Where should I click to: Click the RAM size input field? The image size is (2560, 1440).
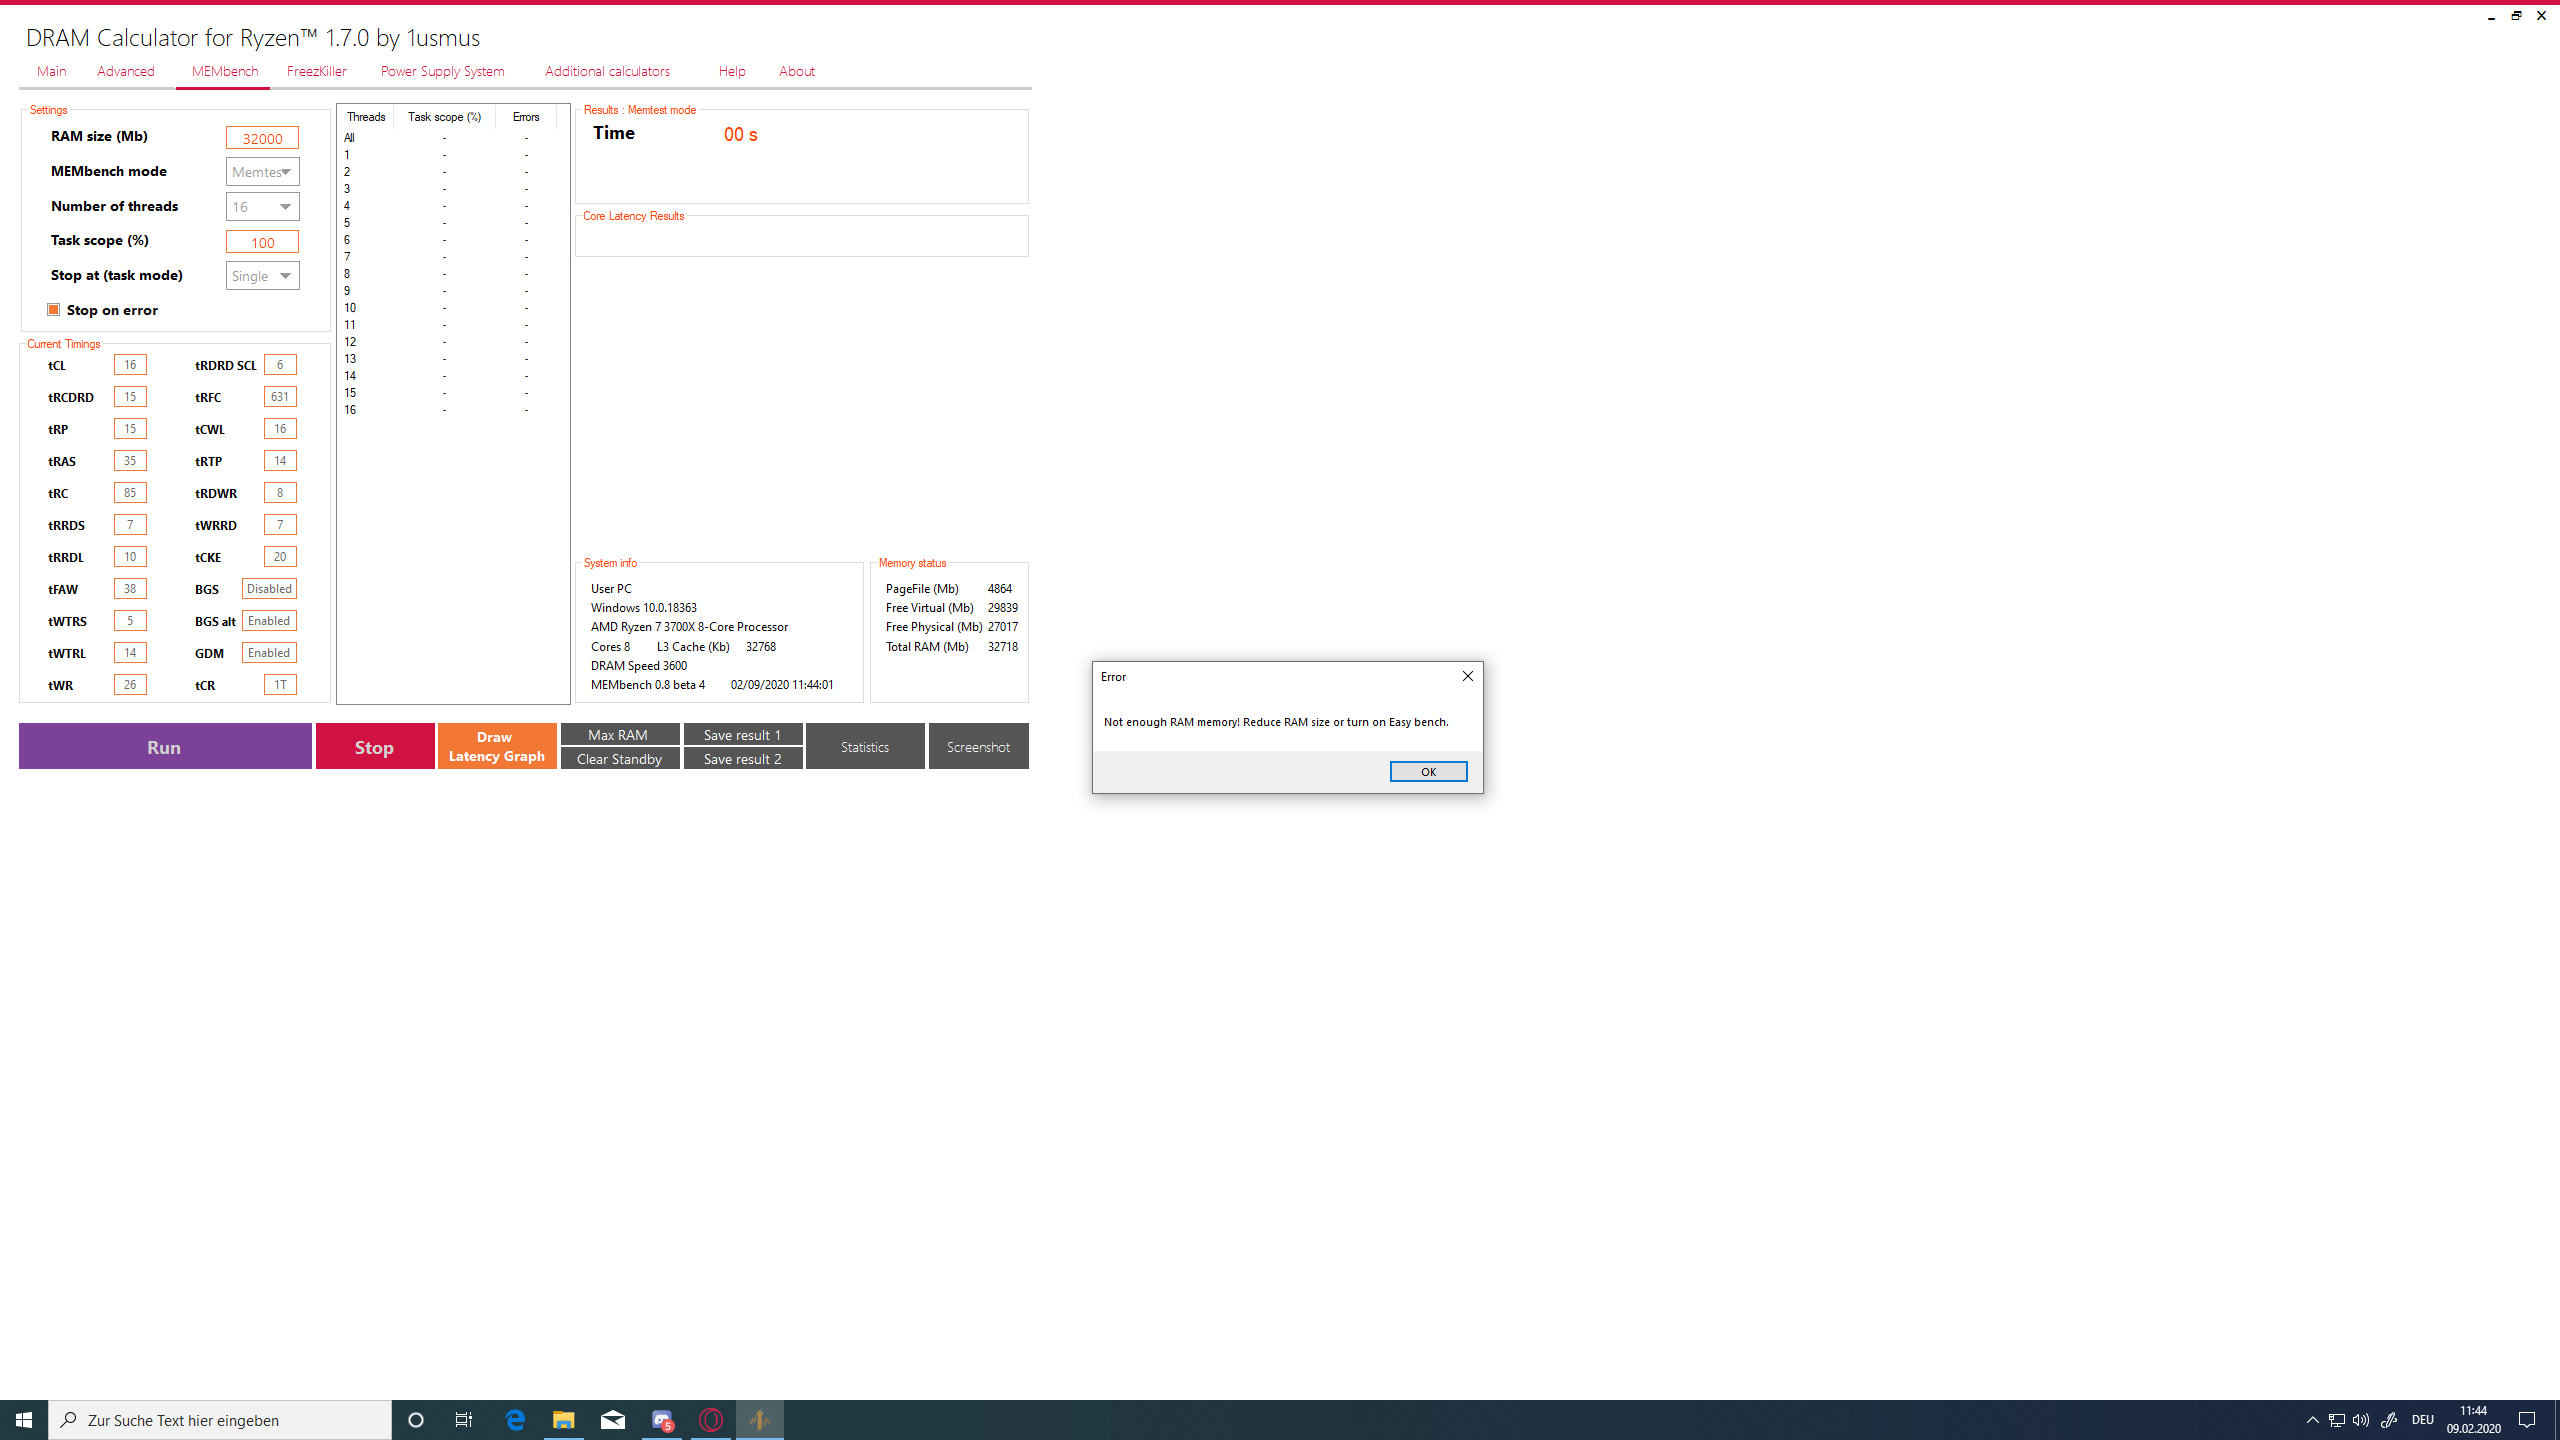point(262,138)
